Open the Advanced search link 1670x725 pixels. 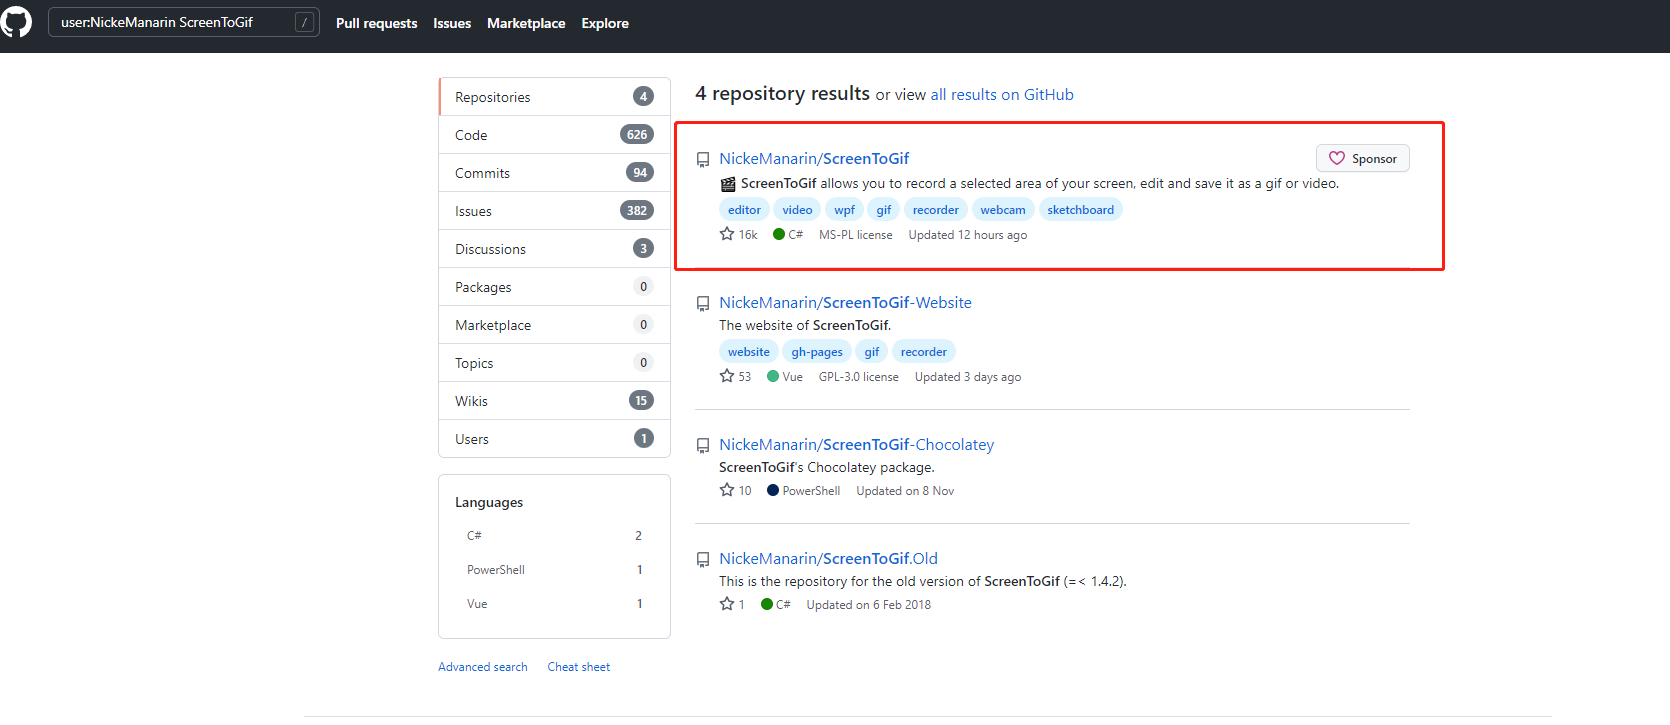tap(483, 667)
